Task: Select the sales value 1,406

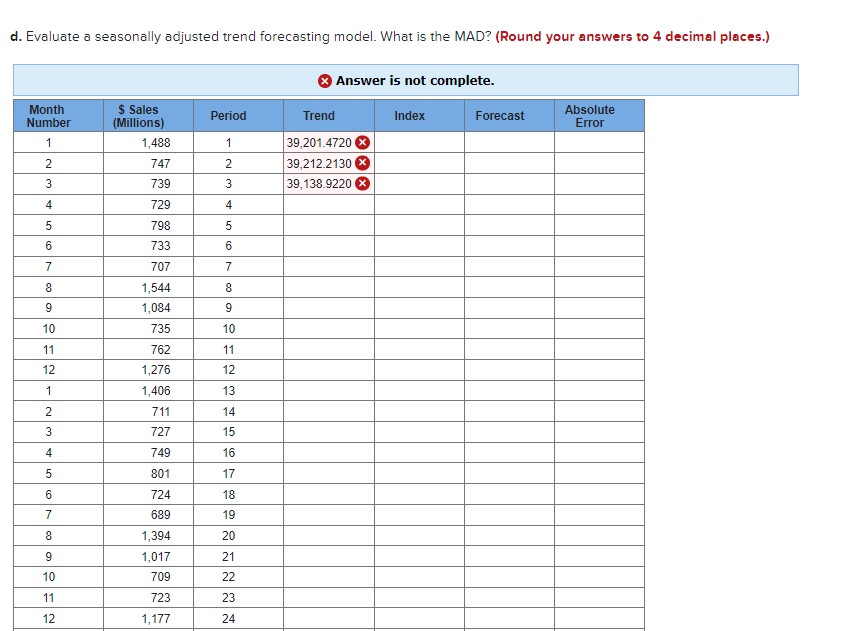Action: (156, 391)
